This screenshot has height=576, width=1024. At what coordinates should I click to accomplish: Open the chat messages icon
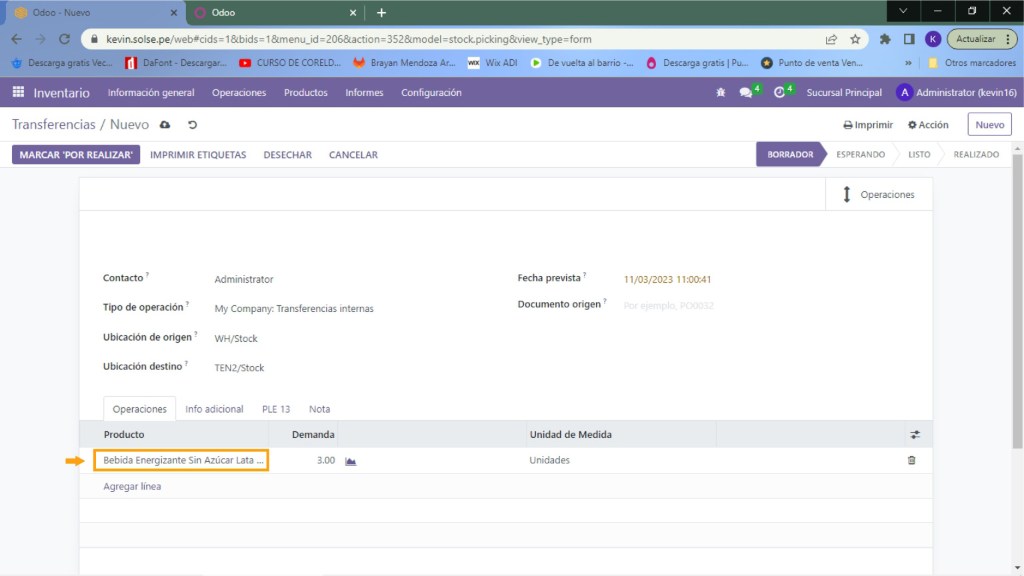click(x=746, y=93)
